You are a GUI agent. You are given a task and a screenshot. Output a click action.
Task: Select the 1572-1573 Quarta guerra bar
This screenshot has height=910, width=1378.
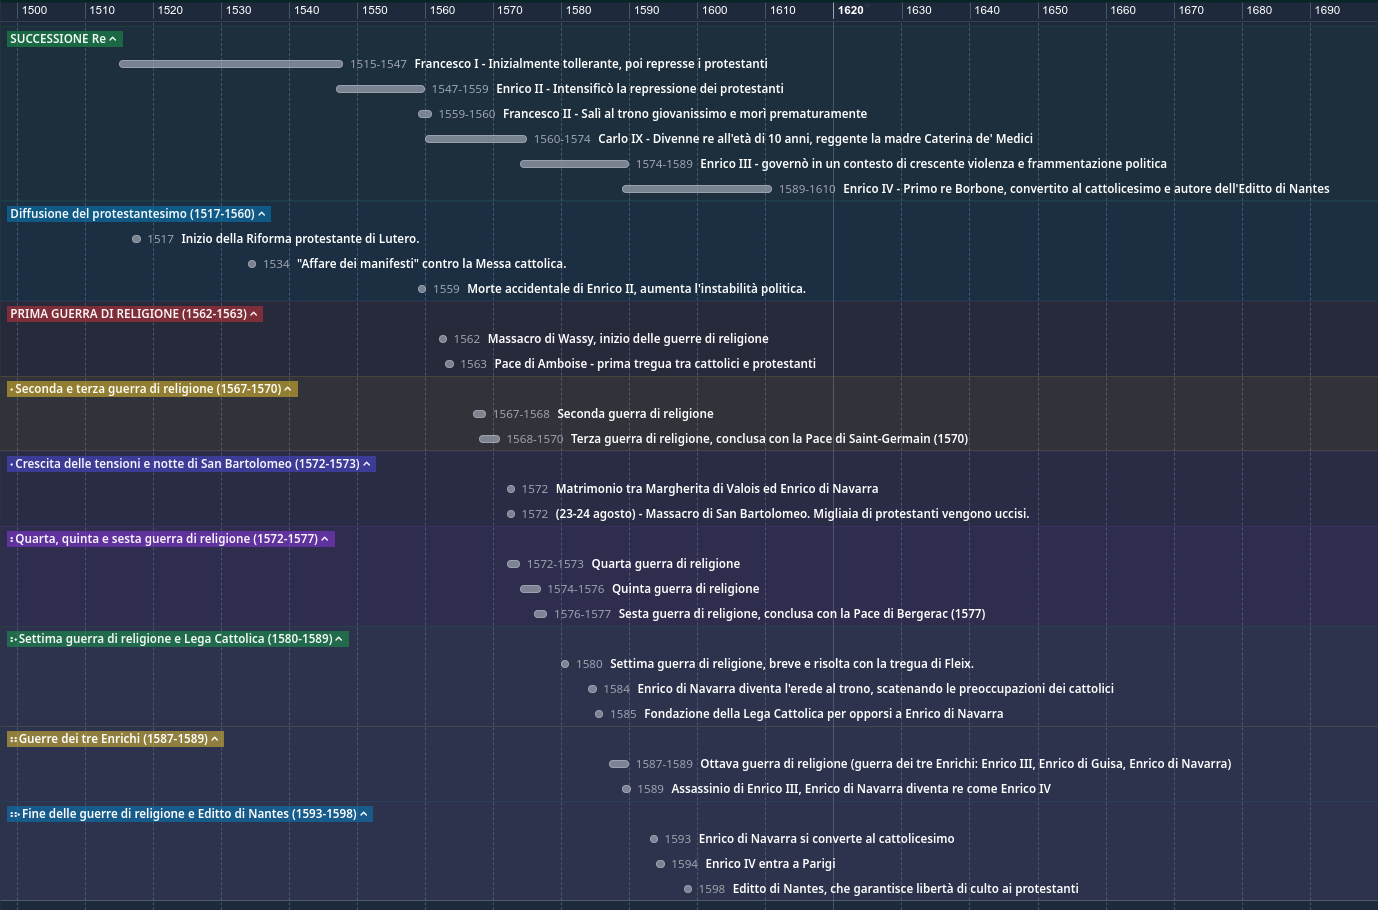tap(513, 564)
